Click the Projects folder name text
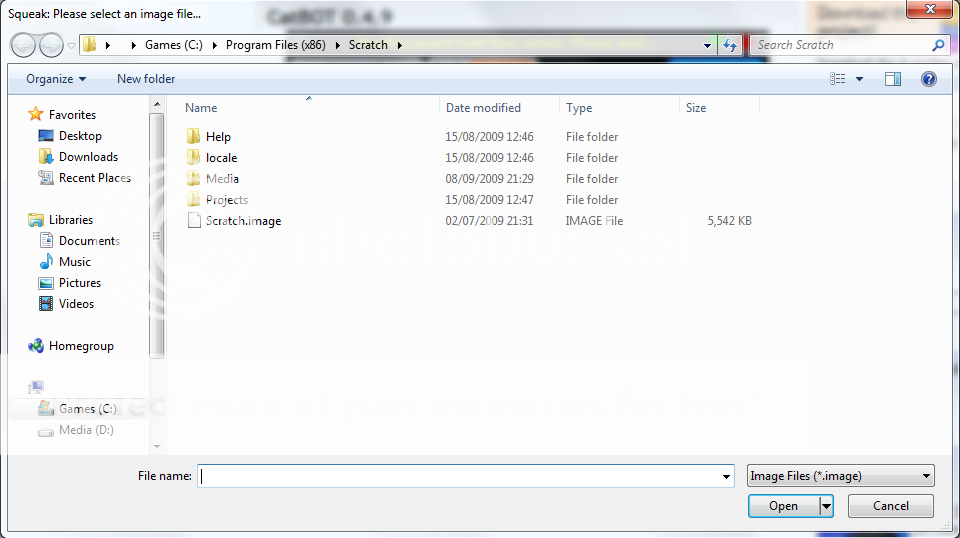Screen dimensions: 960x538 (227, 200)
